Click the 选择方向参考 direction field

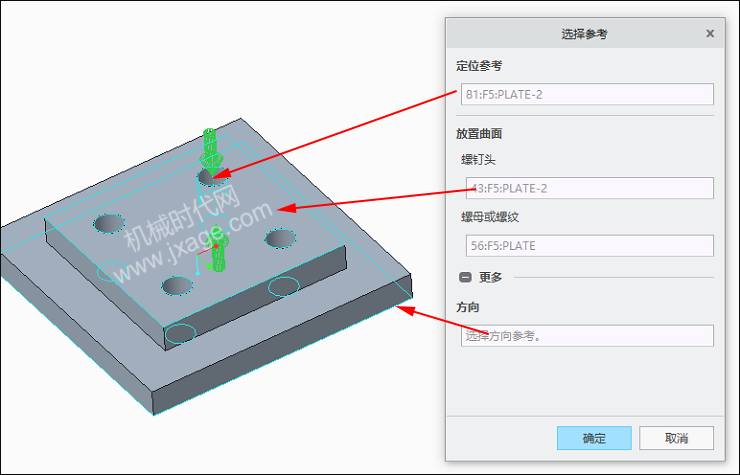[x=587, y=336]
